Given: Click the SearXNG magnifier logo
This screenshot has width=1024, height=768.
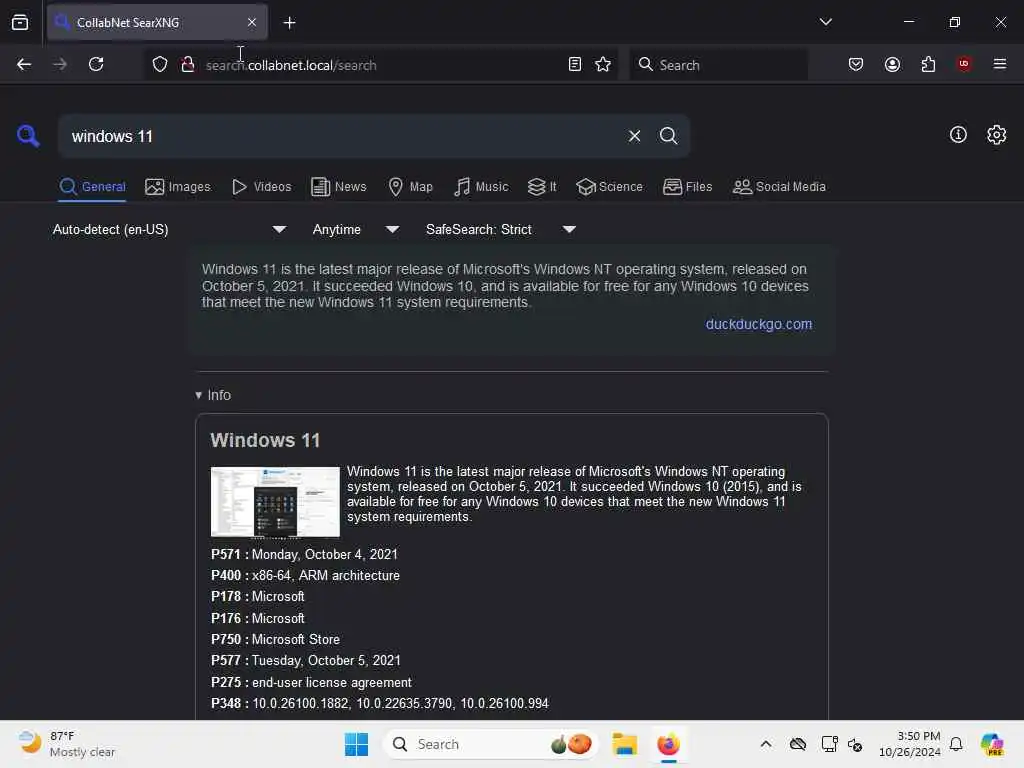Looking at the screenshot, I should click(28, 136).
